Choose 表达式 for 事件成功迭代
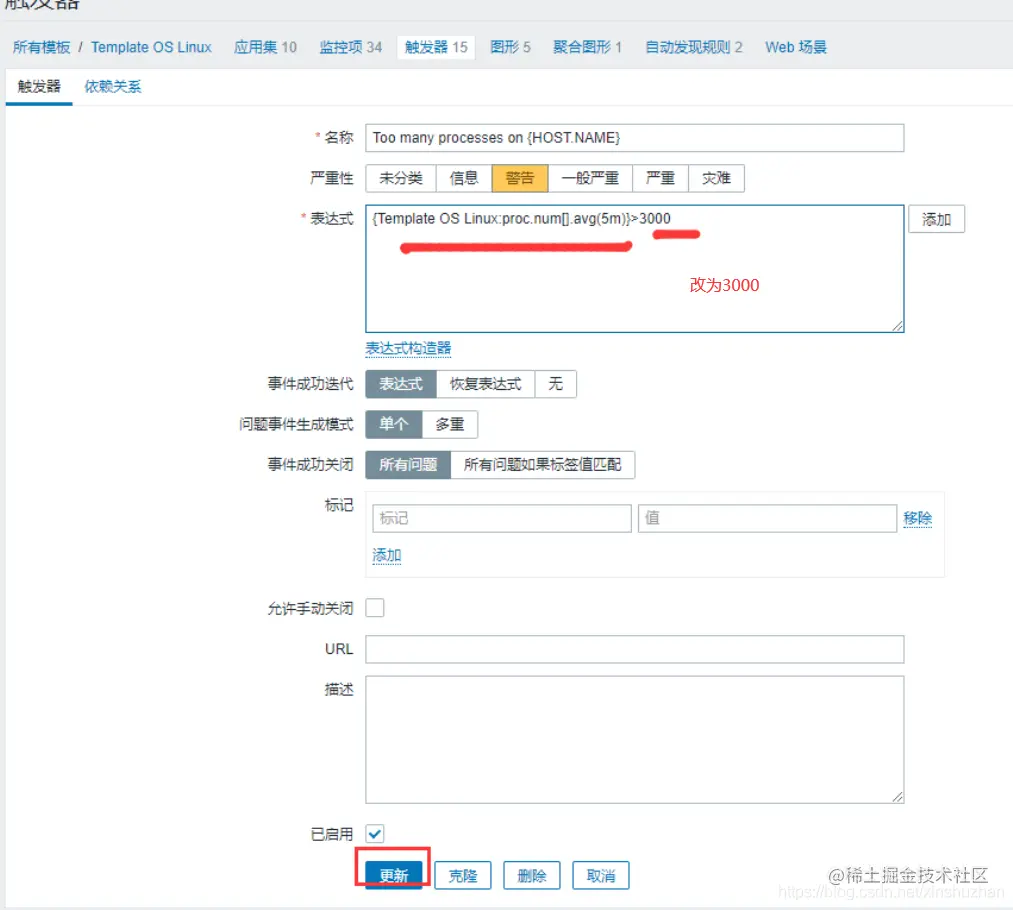The width and height of the screenshot is (1013, 910). pos(401,384)
